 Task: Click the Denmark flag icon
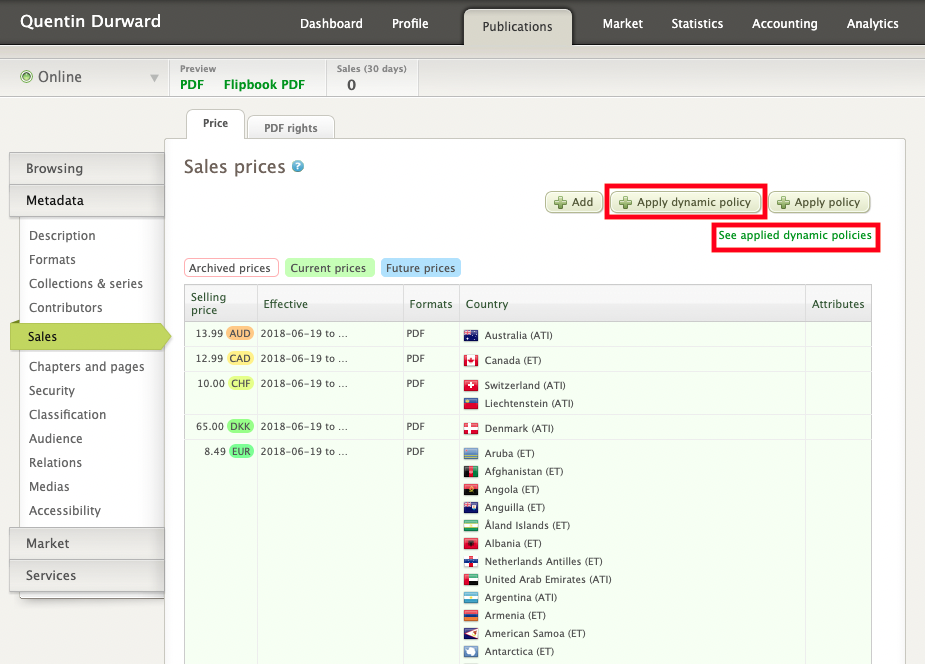(x=471, y=429)
